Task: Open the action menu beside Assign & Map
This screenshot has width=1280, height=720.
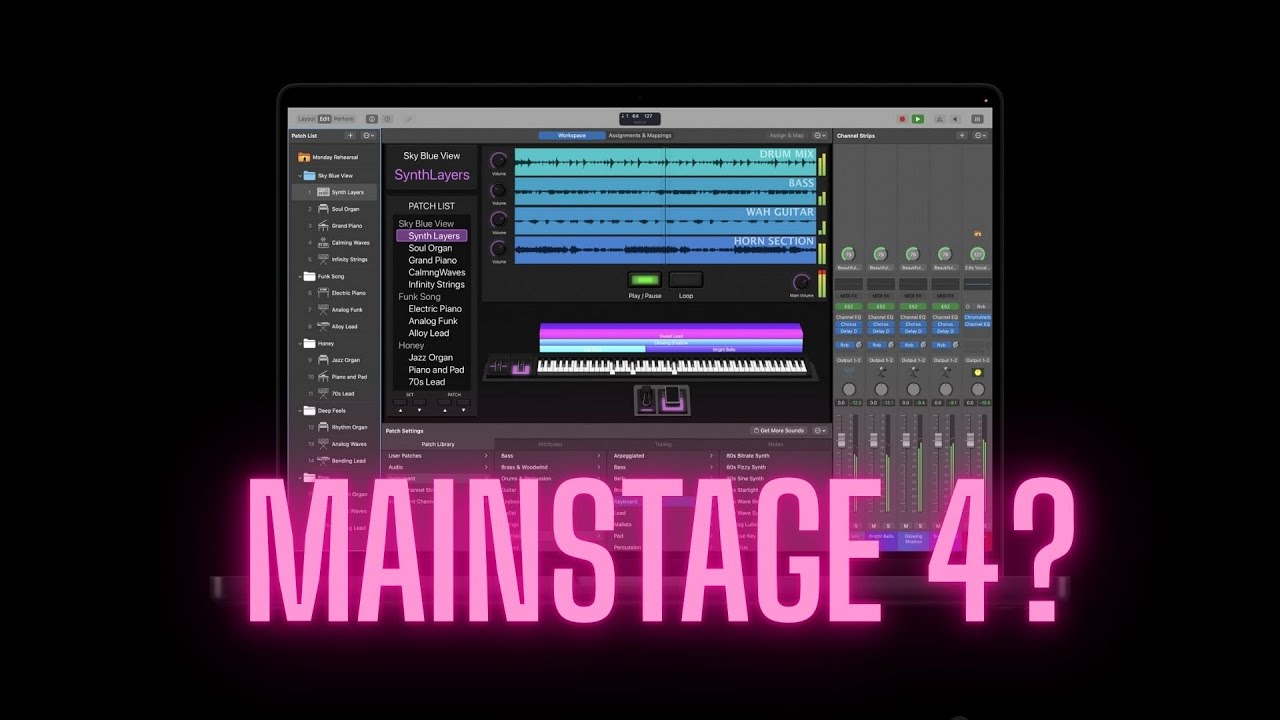Action: tap(820, 135)
